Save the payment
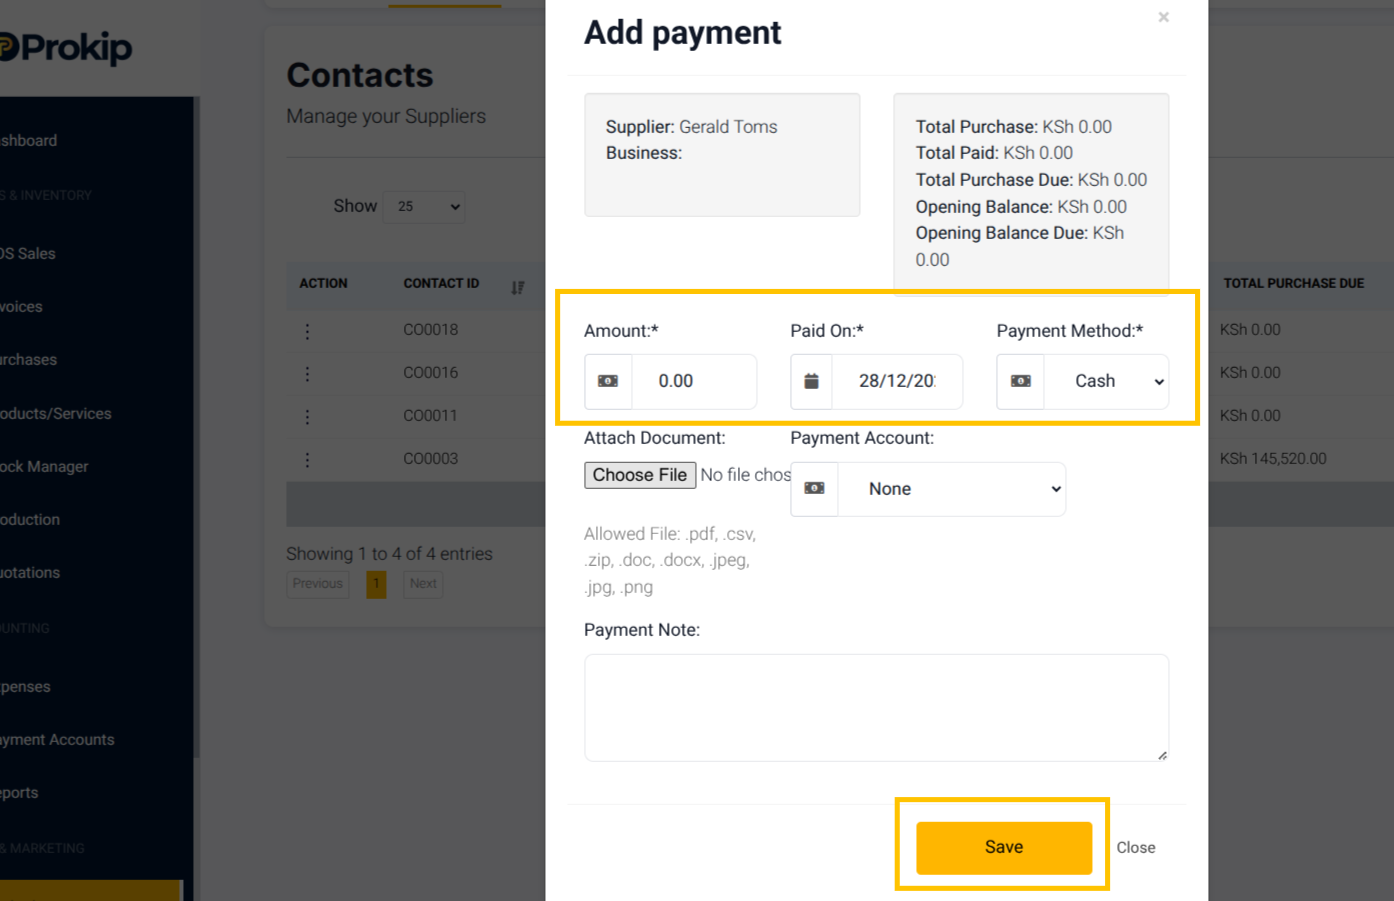 (x=1004, y=848)
